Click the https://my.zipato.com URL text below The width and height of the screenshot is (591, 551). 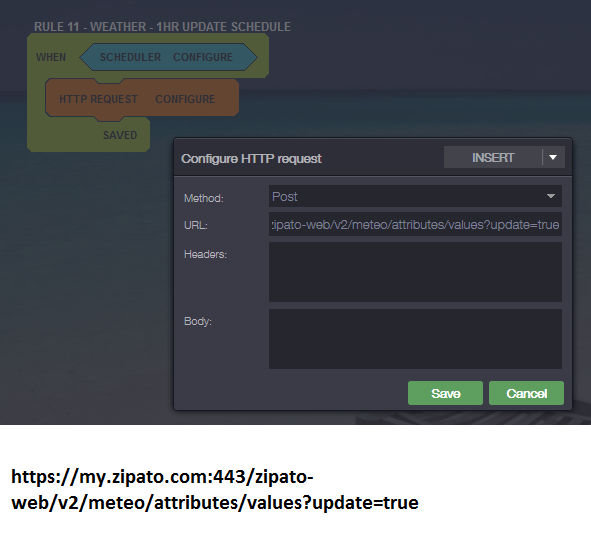pos(215,490)
